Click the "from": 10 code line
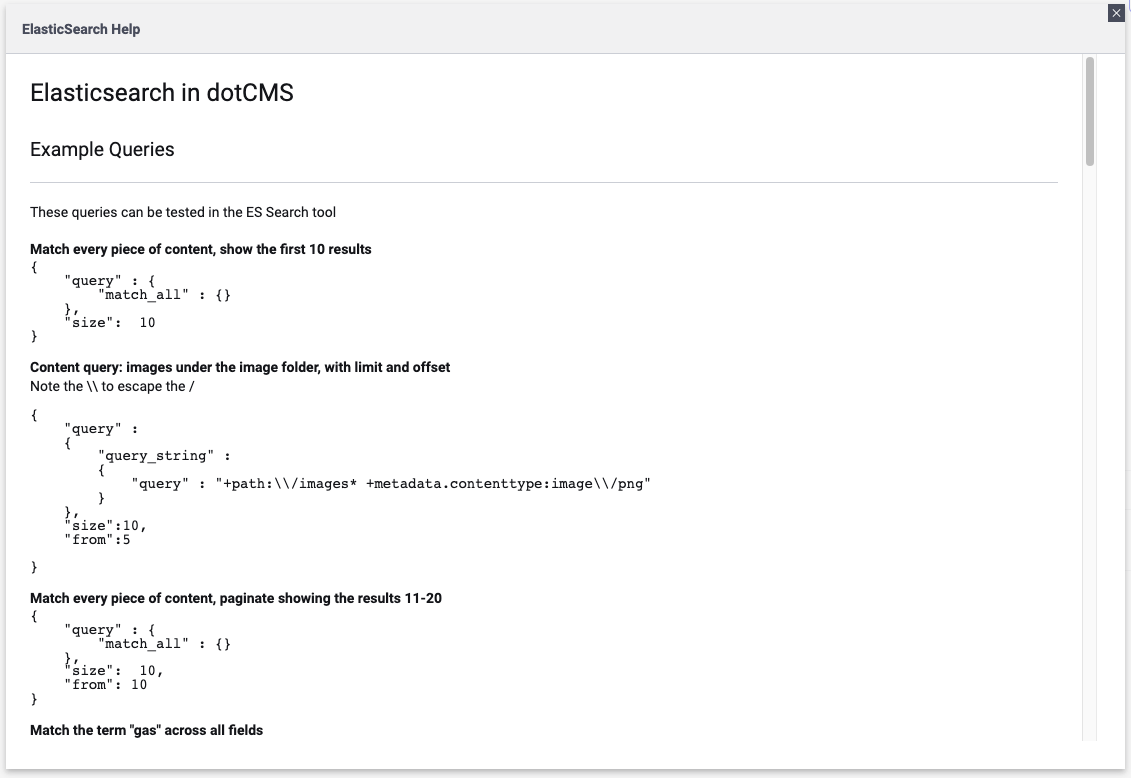Screen dimensions: 1131x778 click(106, 684)
